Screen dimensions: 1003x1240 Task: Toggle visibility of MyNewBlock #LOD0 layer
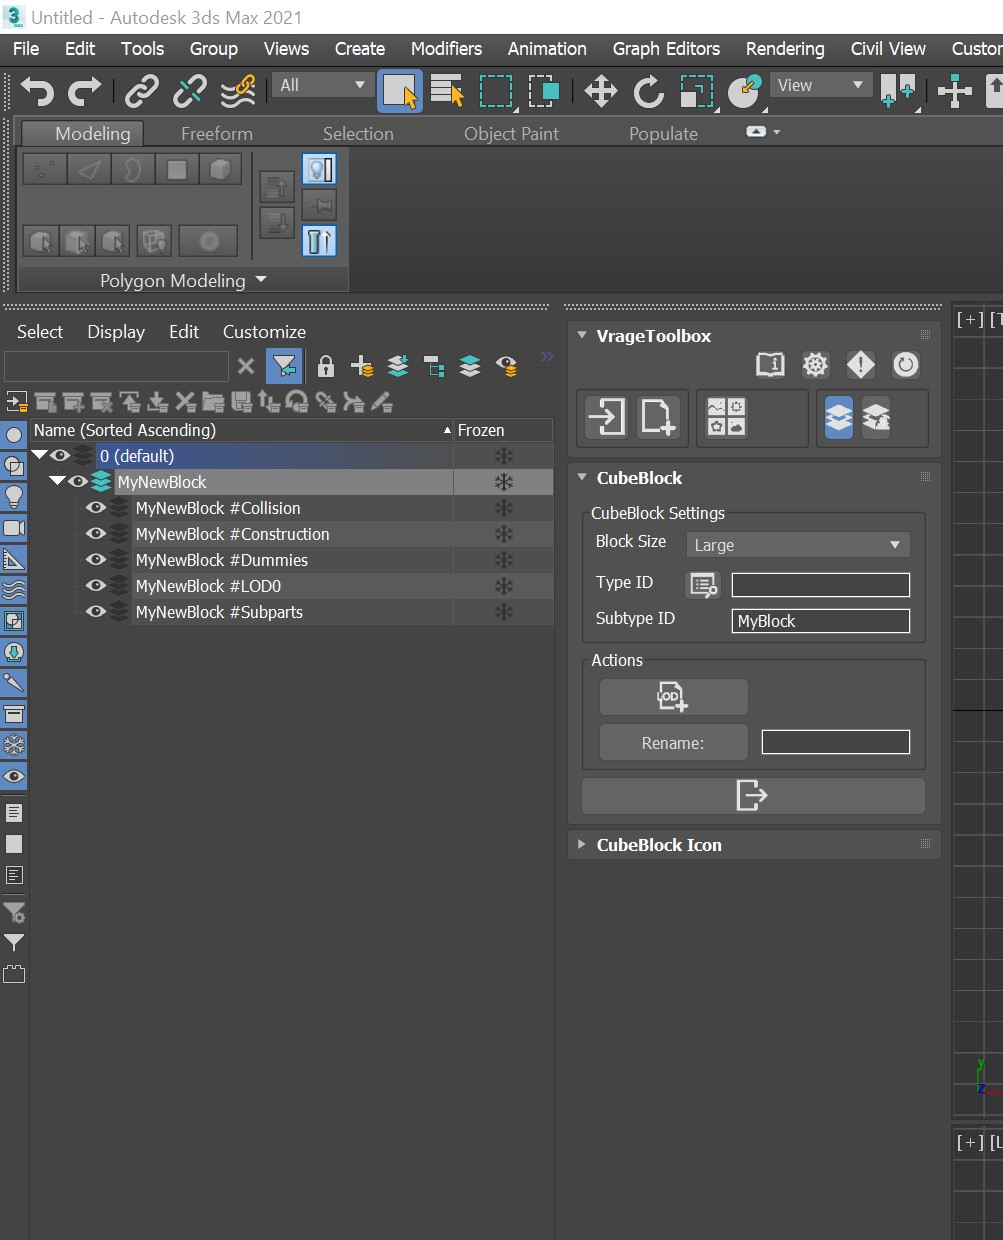tap(96, 586)
